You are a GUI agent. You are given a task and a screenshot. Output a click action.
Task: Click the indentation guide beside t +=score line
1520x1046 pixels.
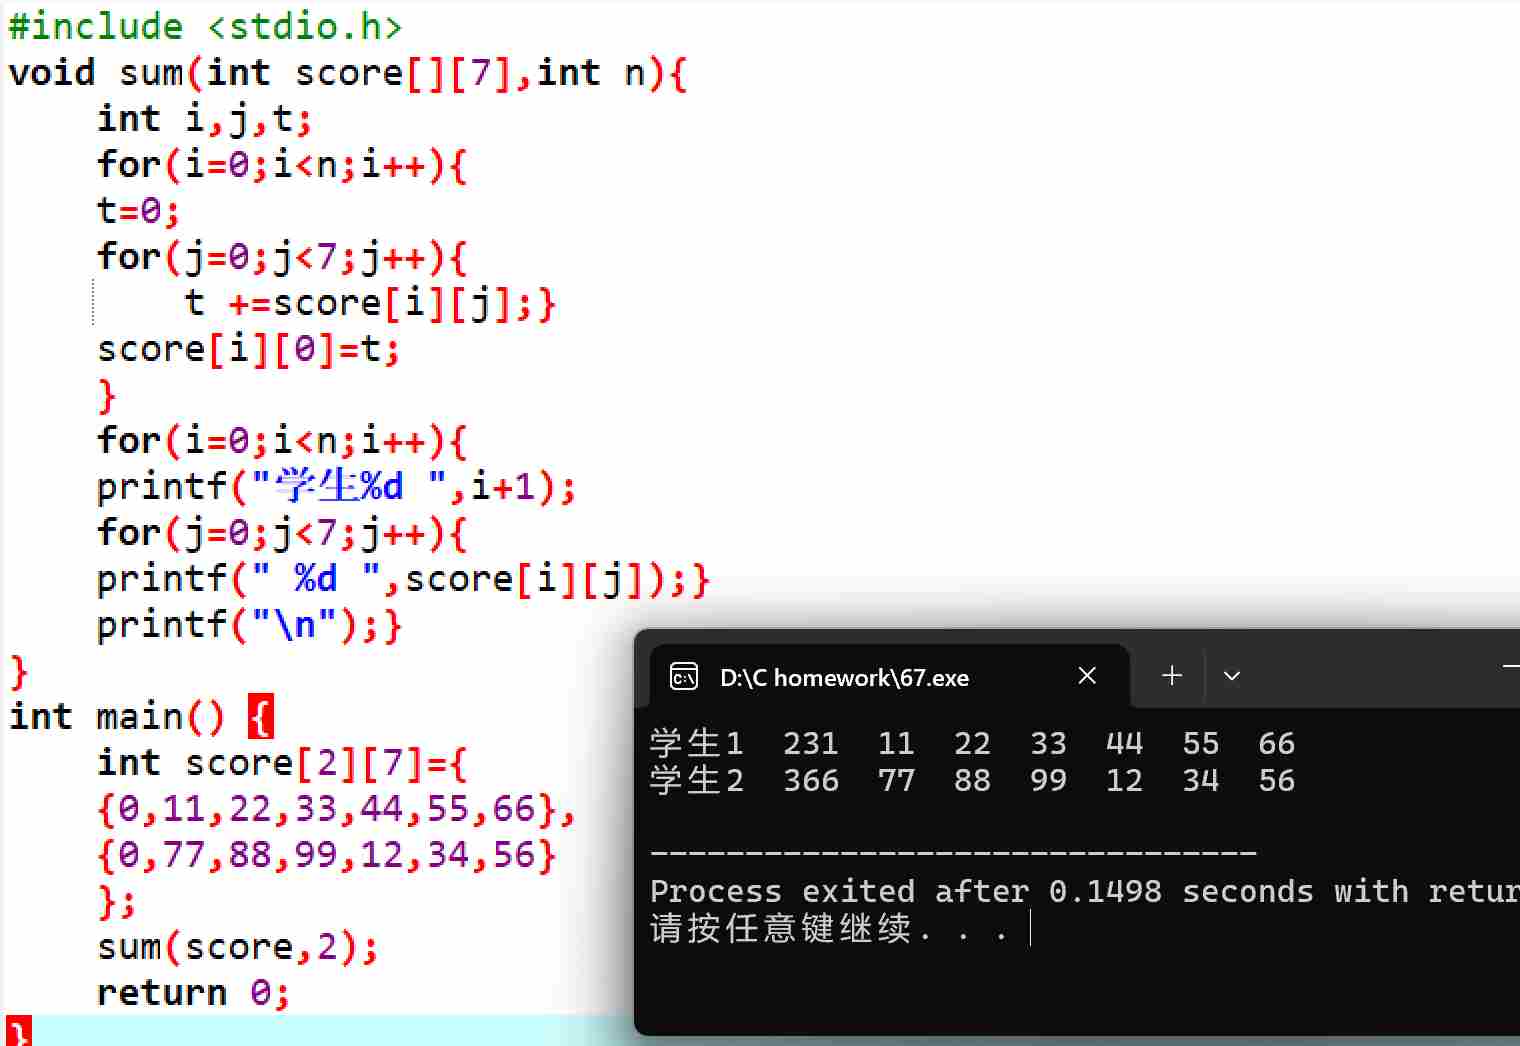pyautogui.click(x=93, y=302)
